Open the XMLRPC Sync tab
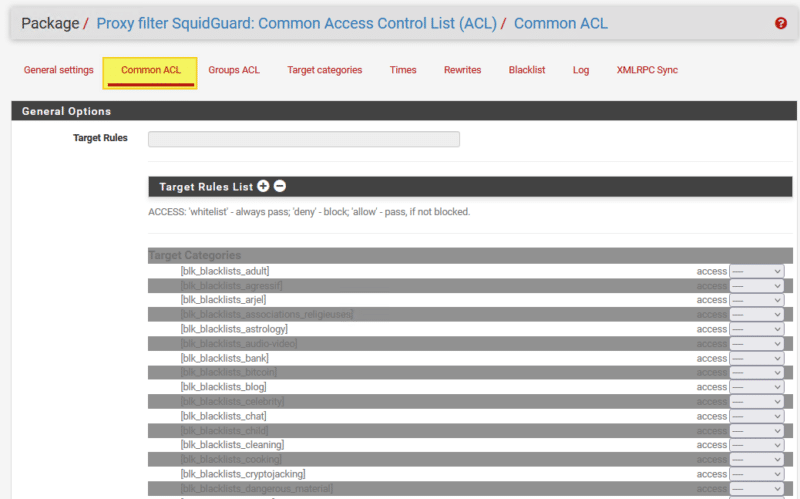The height and width of the screenshot is (499, 800). tap(647, 70)
